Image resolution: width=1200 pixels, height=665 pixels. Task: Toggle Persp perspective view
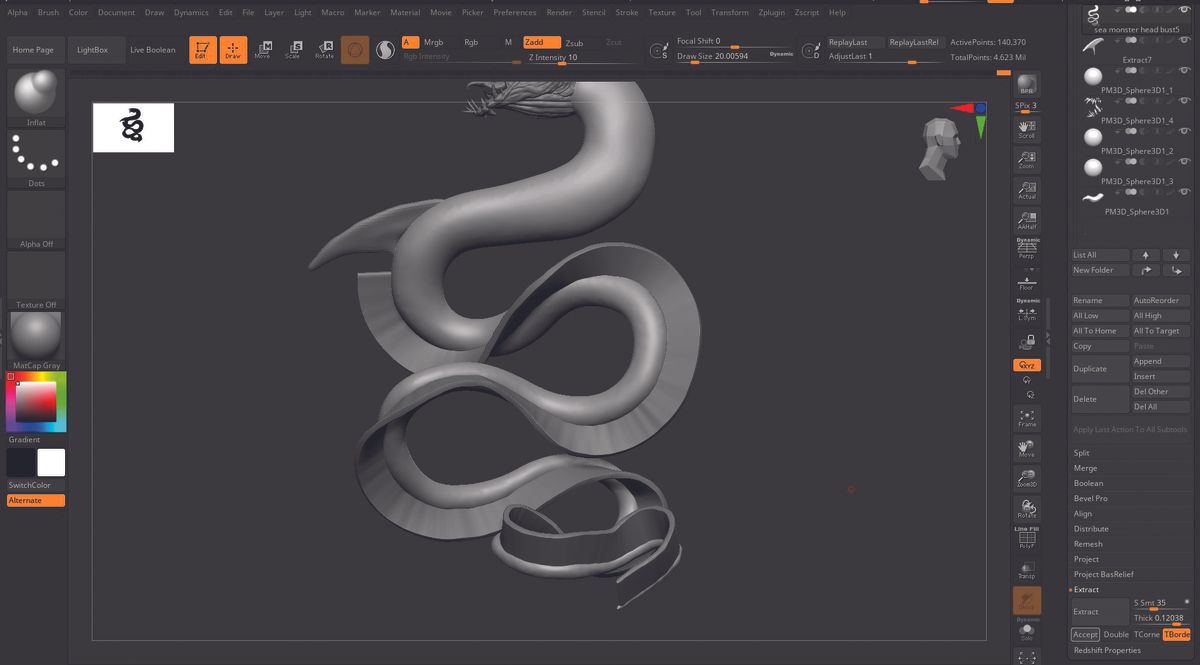(1027, 248)
